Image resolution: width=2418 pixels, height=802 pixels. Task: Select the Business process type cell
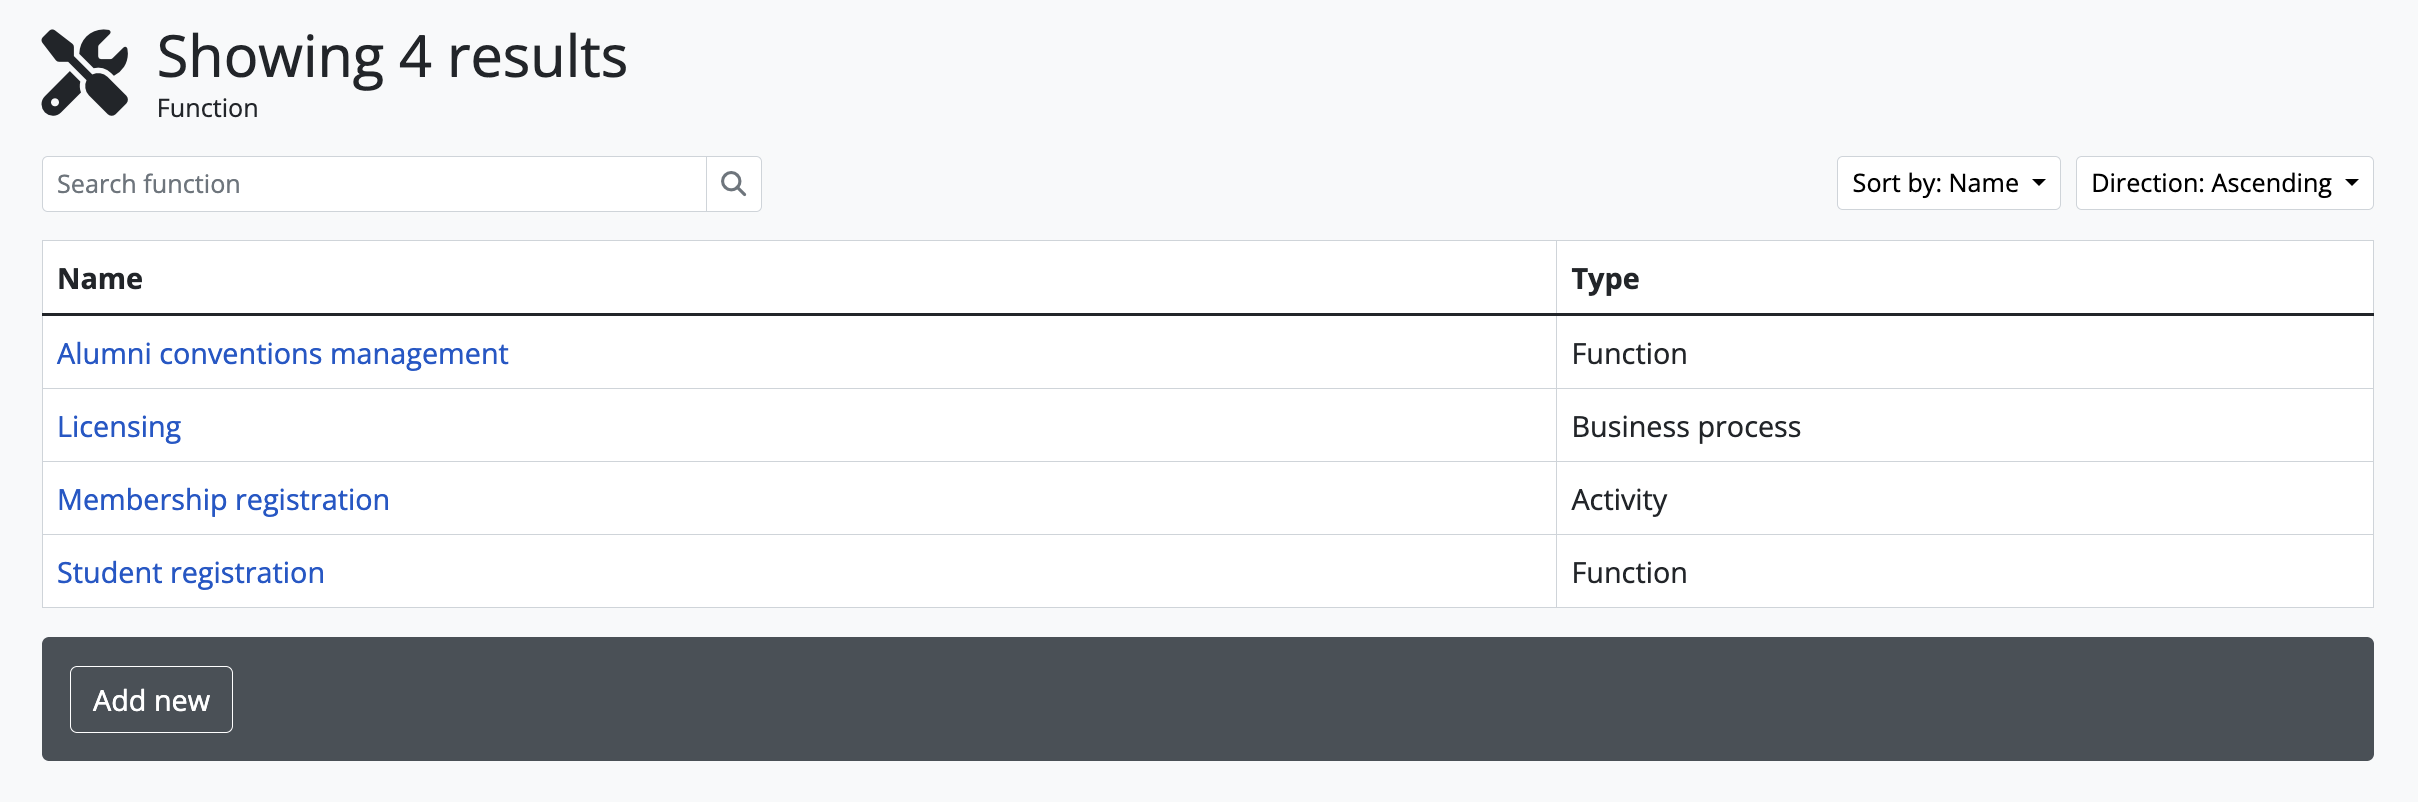coord(1686,426)
